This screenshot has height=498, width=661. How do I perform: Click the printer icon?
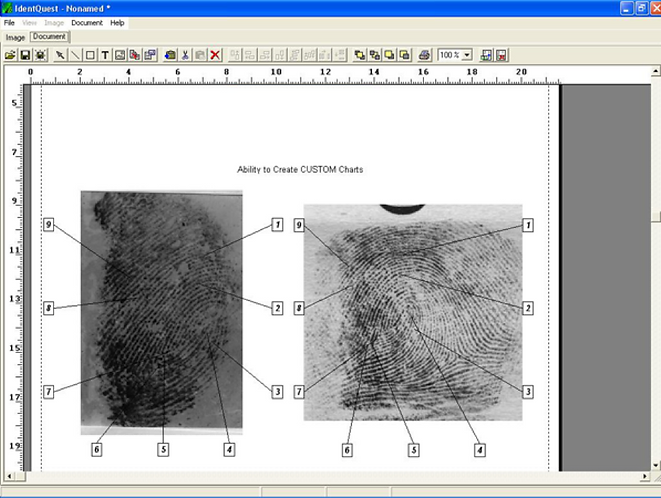[x=425, y=55]
